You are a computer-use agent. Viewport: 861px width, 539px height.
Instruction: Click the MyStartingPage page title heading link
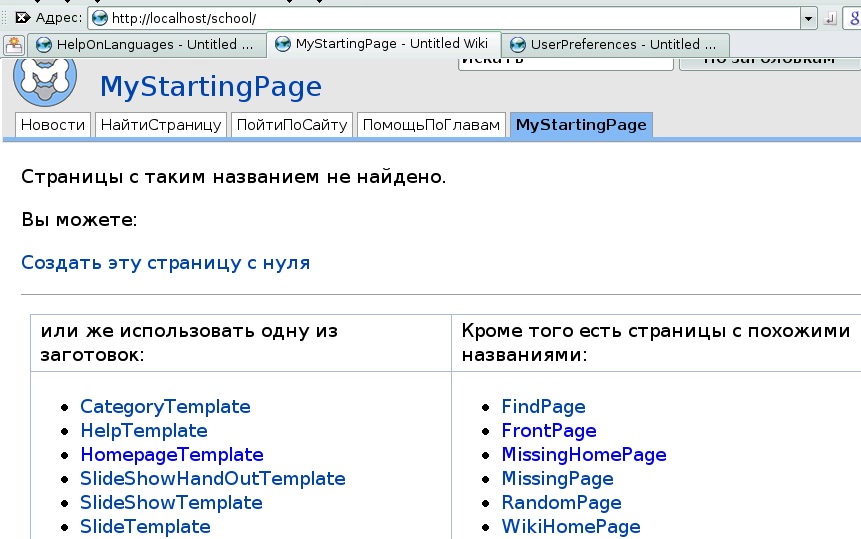tap(210, 87)
